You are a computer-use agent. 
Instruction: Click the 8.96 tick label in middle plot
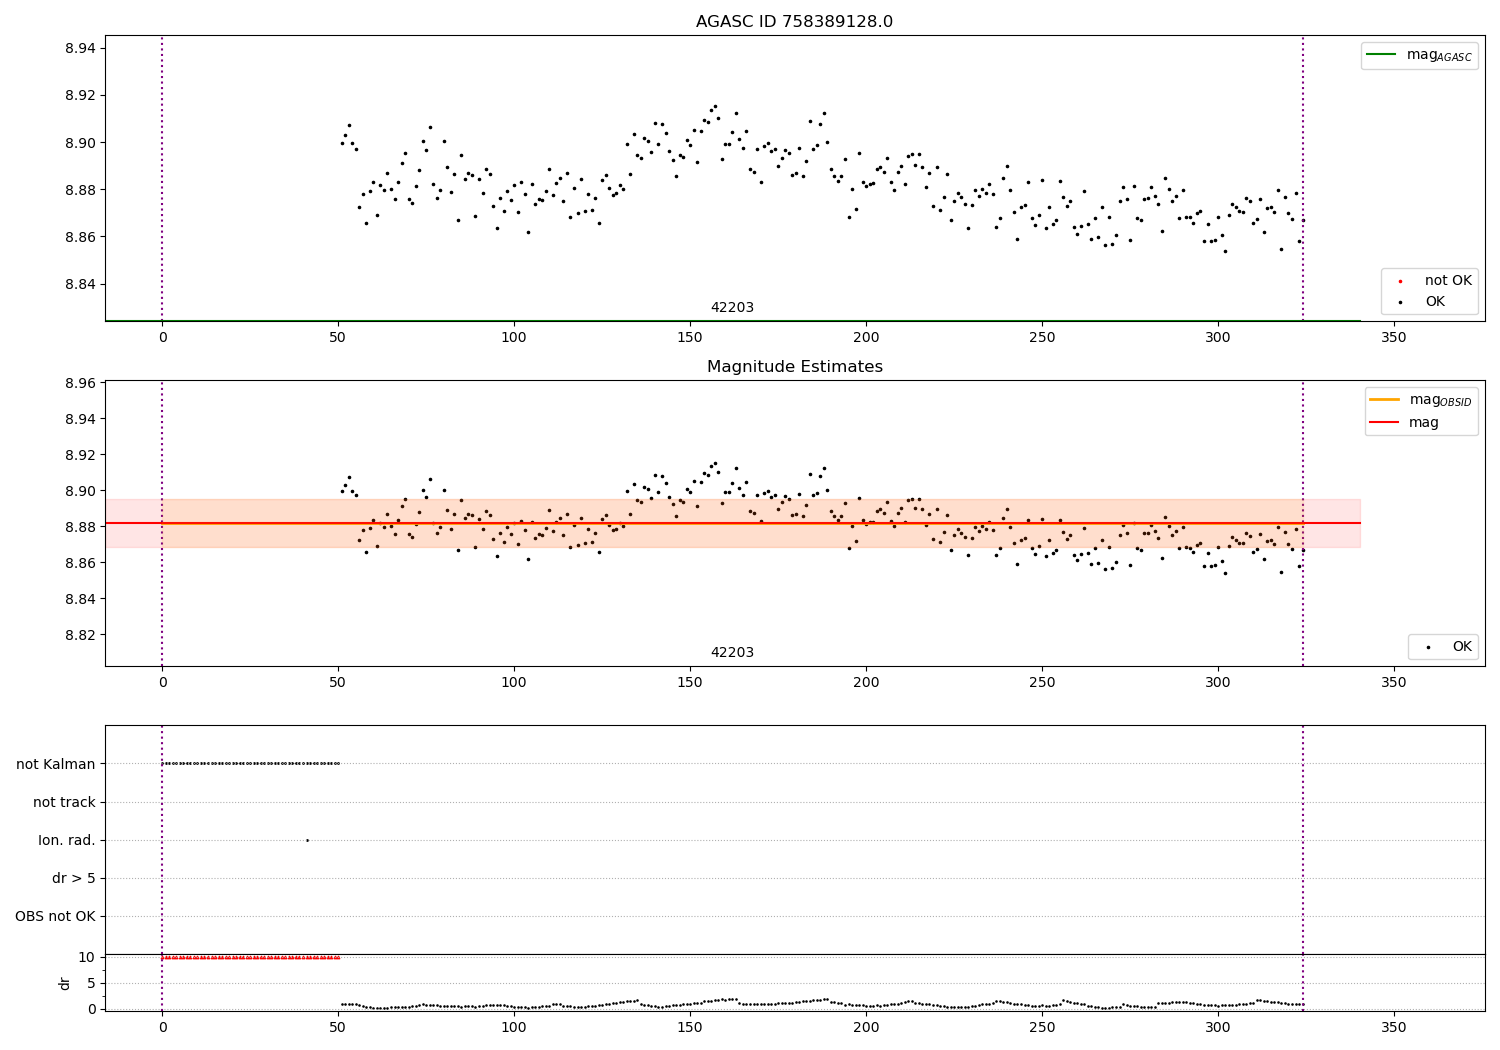coord(80,383)
